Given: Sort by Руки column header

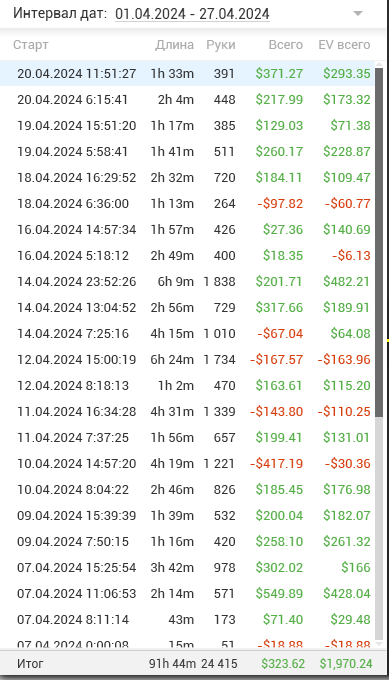Looking at the screenshot, I should coord(221,45).
